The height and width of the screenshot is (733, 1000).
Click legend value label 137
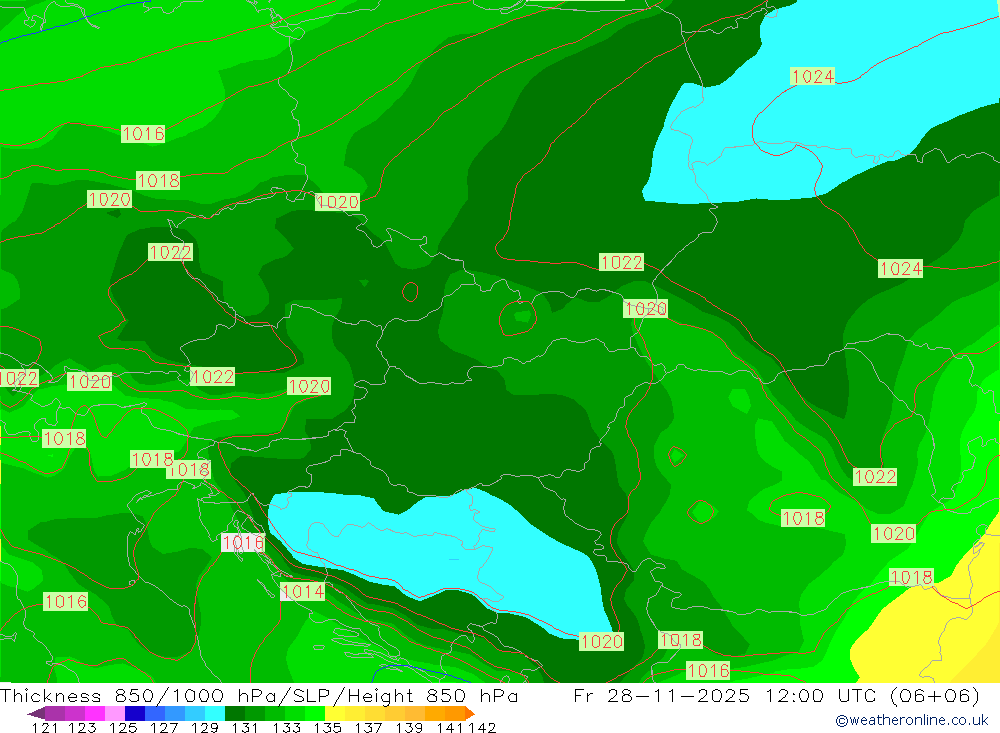click(x=368, y=727)
